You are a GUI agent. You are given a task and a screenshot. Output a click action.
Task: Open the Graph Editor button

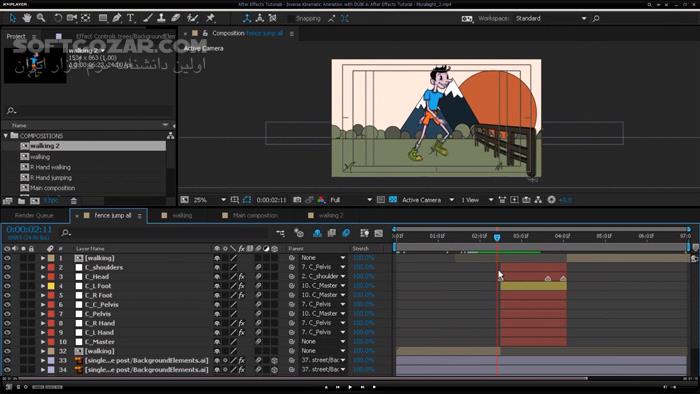(x=379, y=233)
